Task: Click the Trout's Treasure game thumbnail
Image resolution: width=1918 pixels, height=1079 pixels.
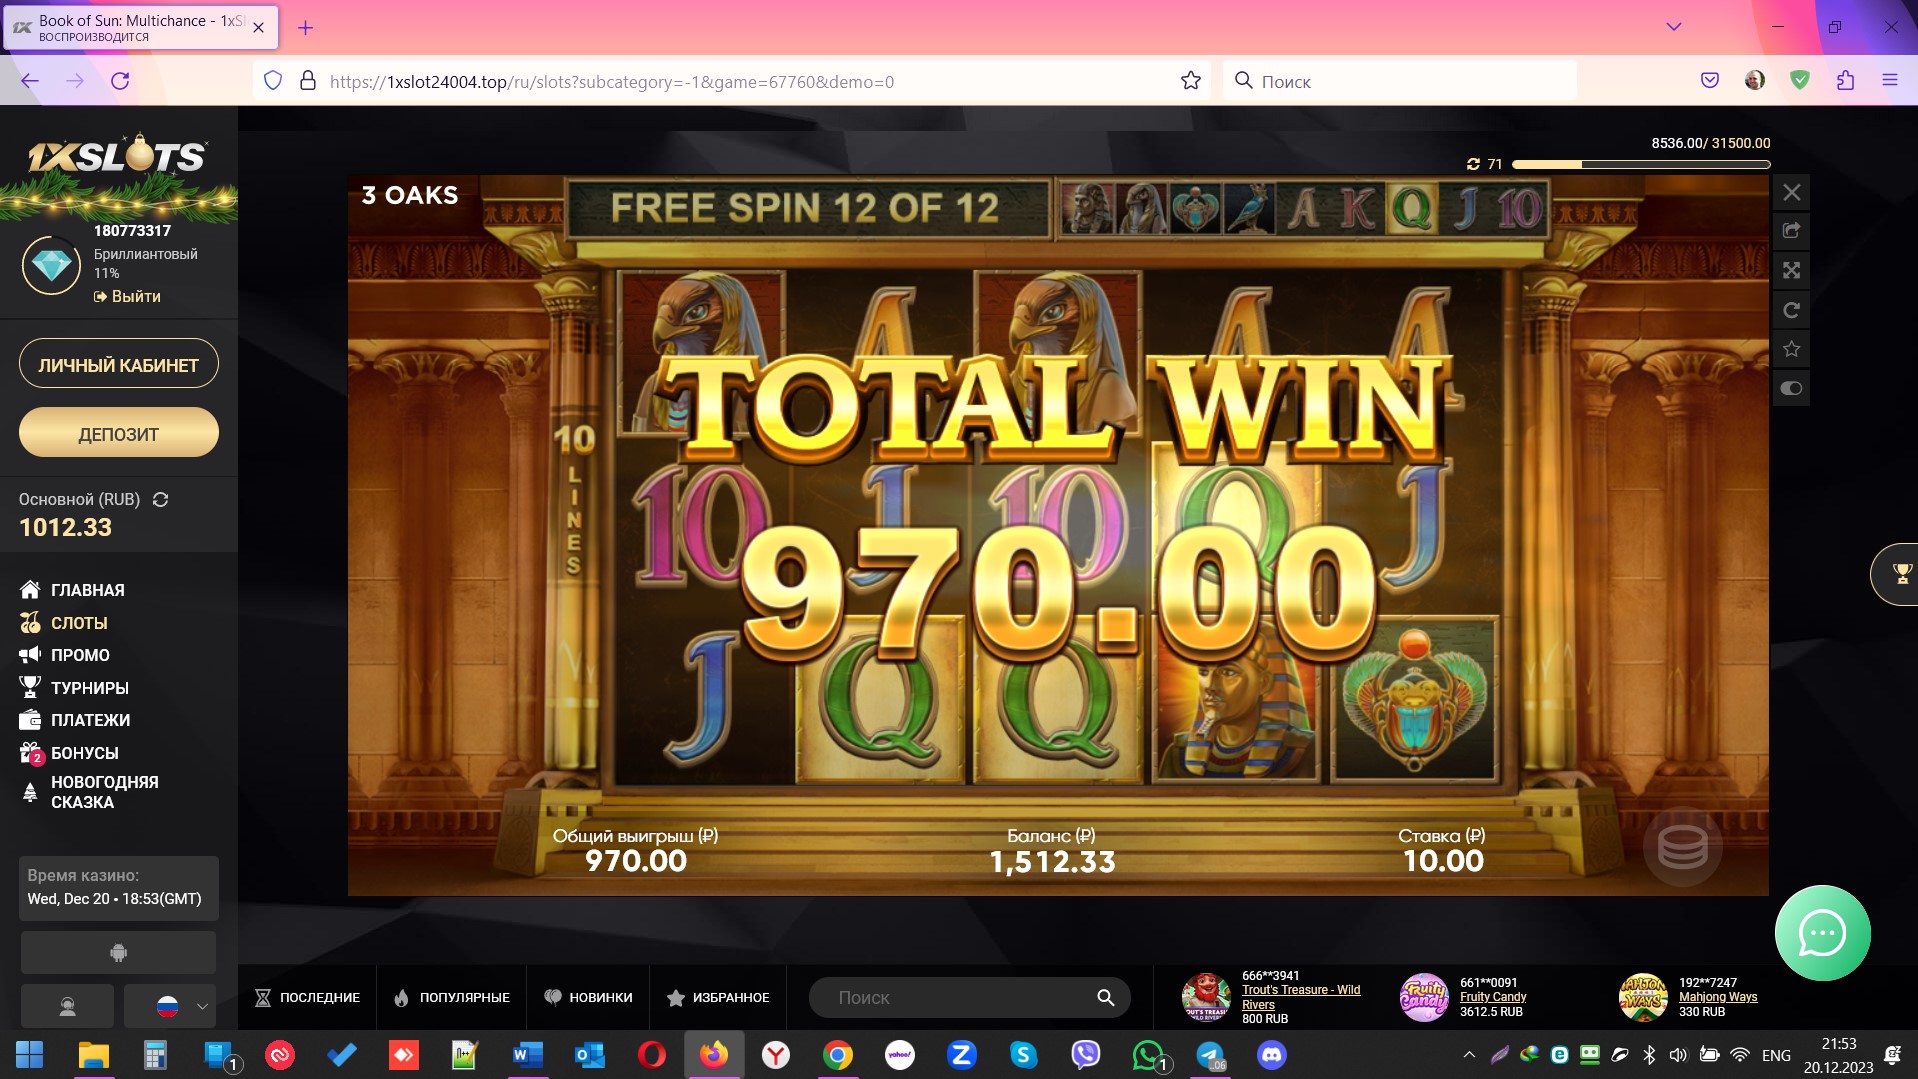Action: click(1206, 997)
